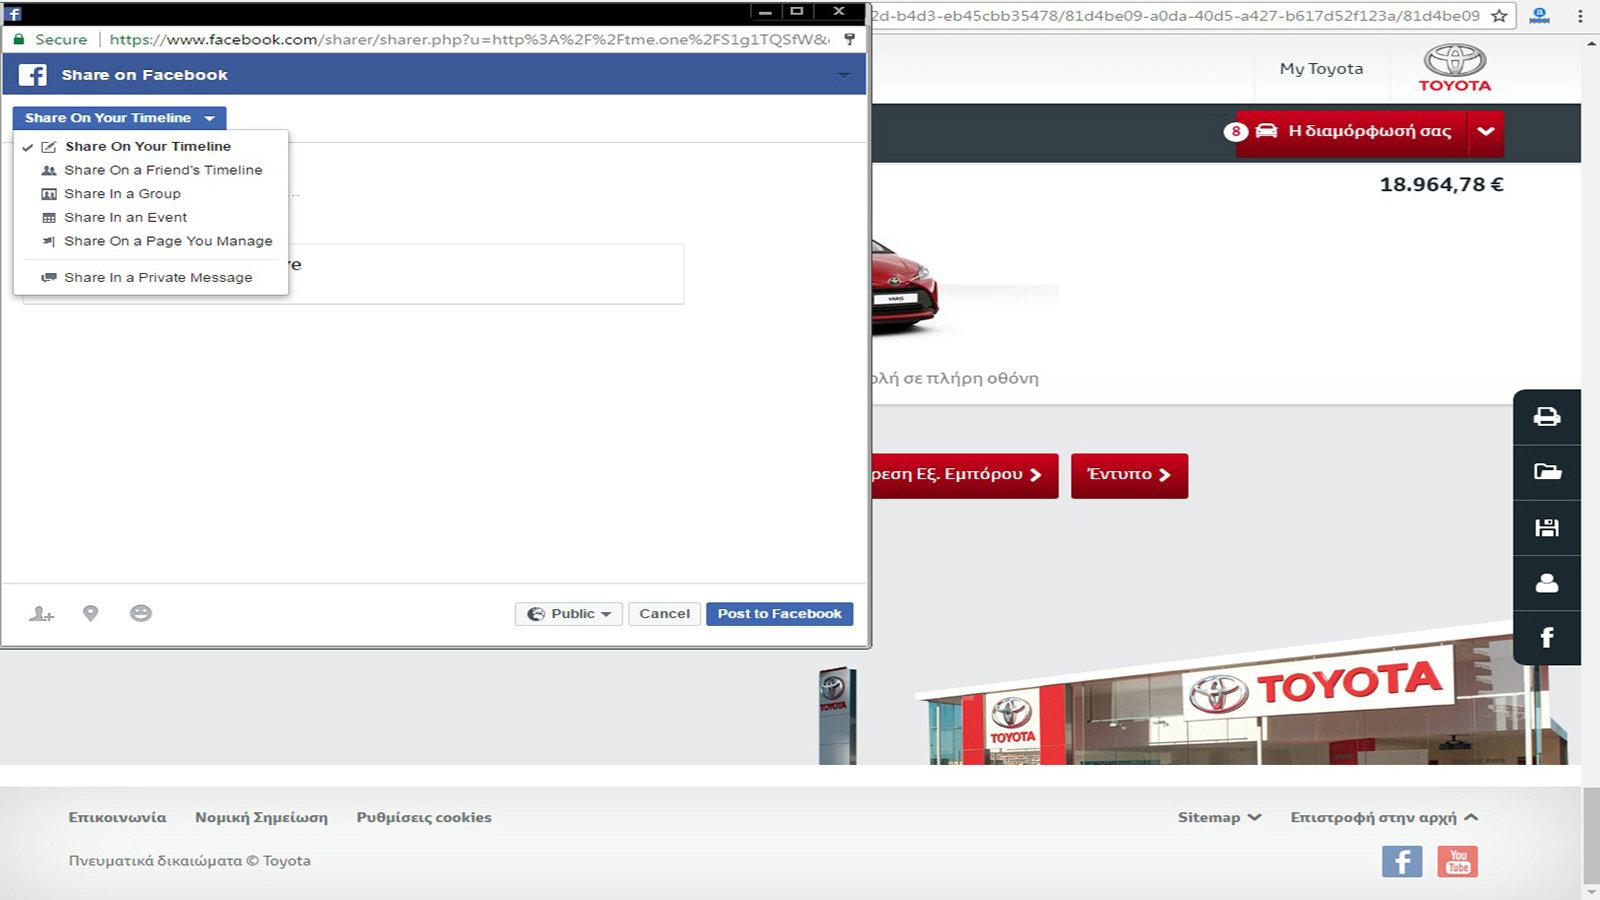This screenshot has width=1600, height=900.
Task: Expand the Share On Your Timeline dropdown
Action: pyautogui.click(x=120, y=118)
